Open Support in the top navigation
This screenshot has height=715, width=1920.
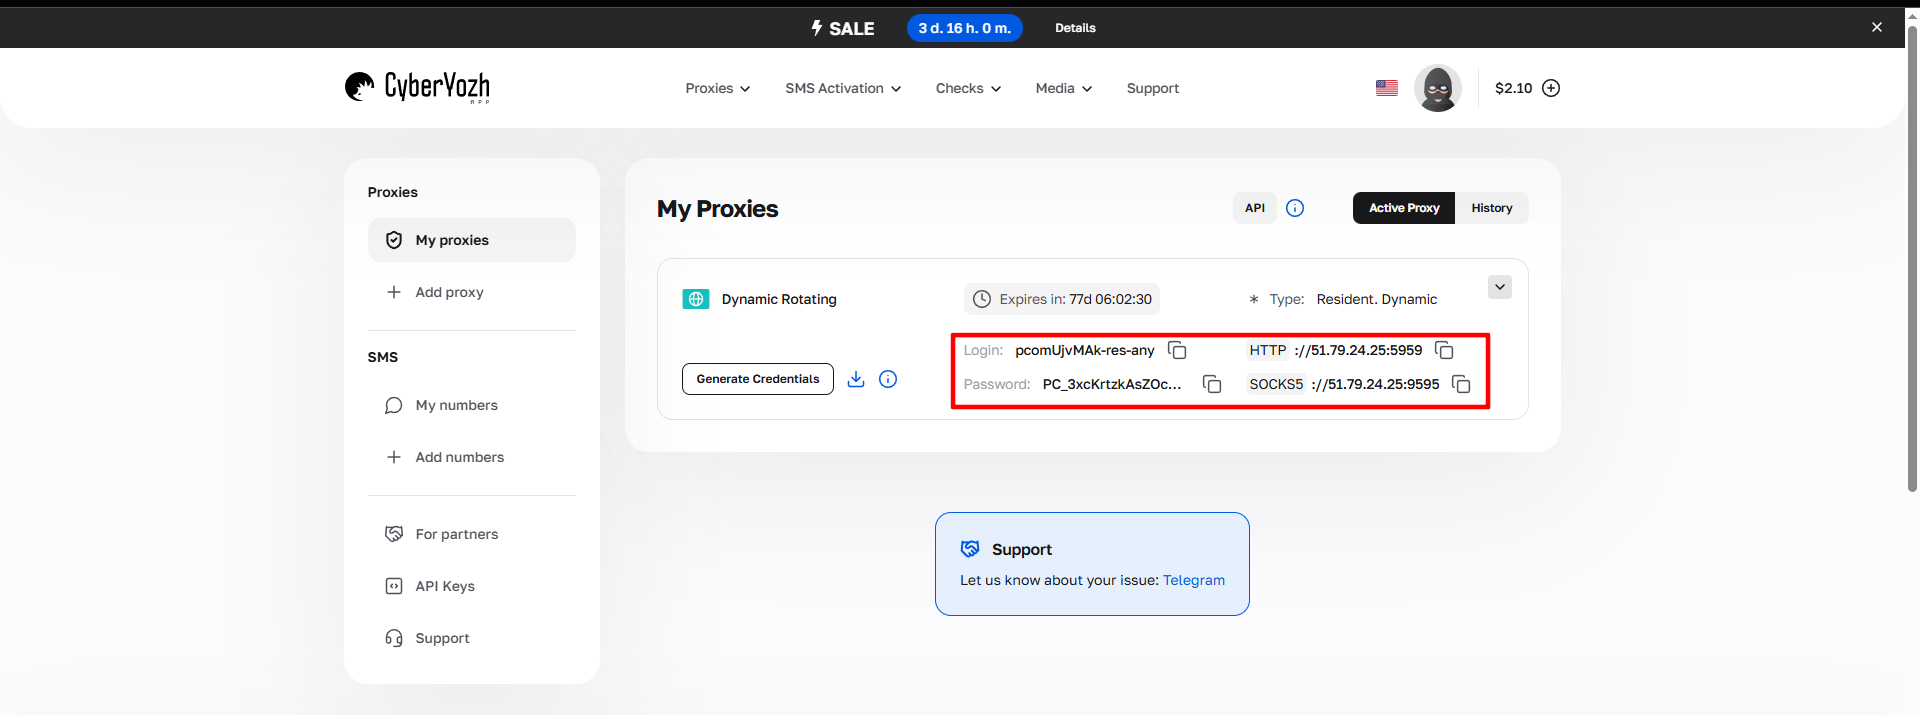(1152, 88)
